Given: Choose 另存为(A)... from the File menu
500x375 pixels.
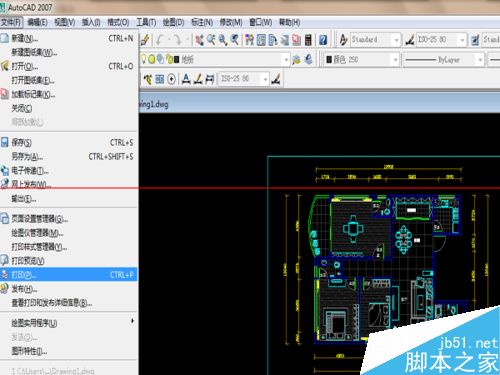Looking at the screenshot, I should click(x=69, y=157).
